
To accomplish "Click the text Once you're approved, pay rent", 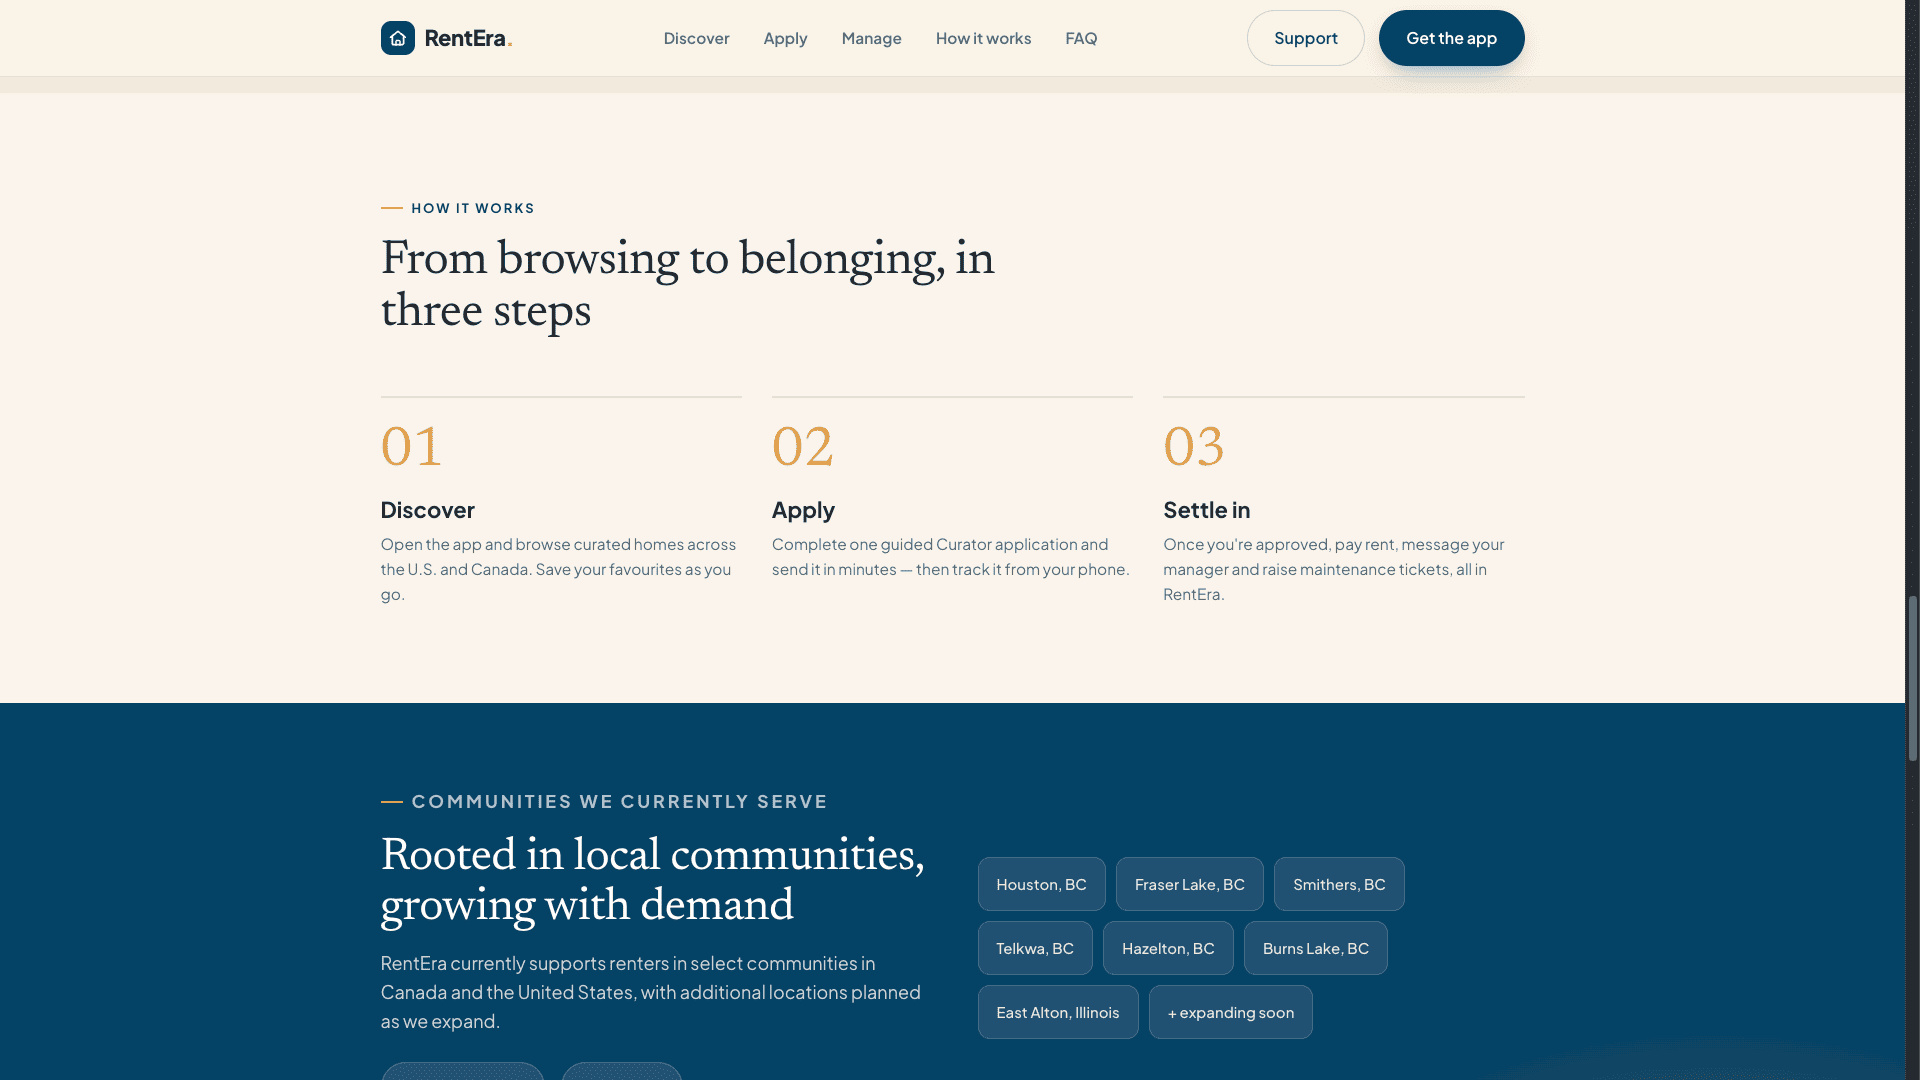I will click(1333, 569).
